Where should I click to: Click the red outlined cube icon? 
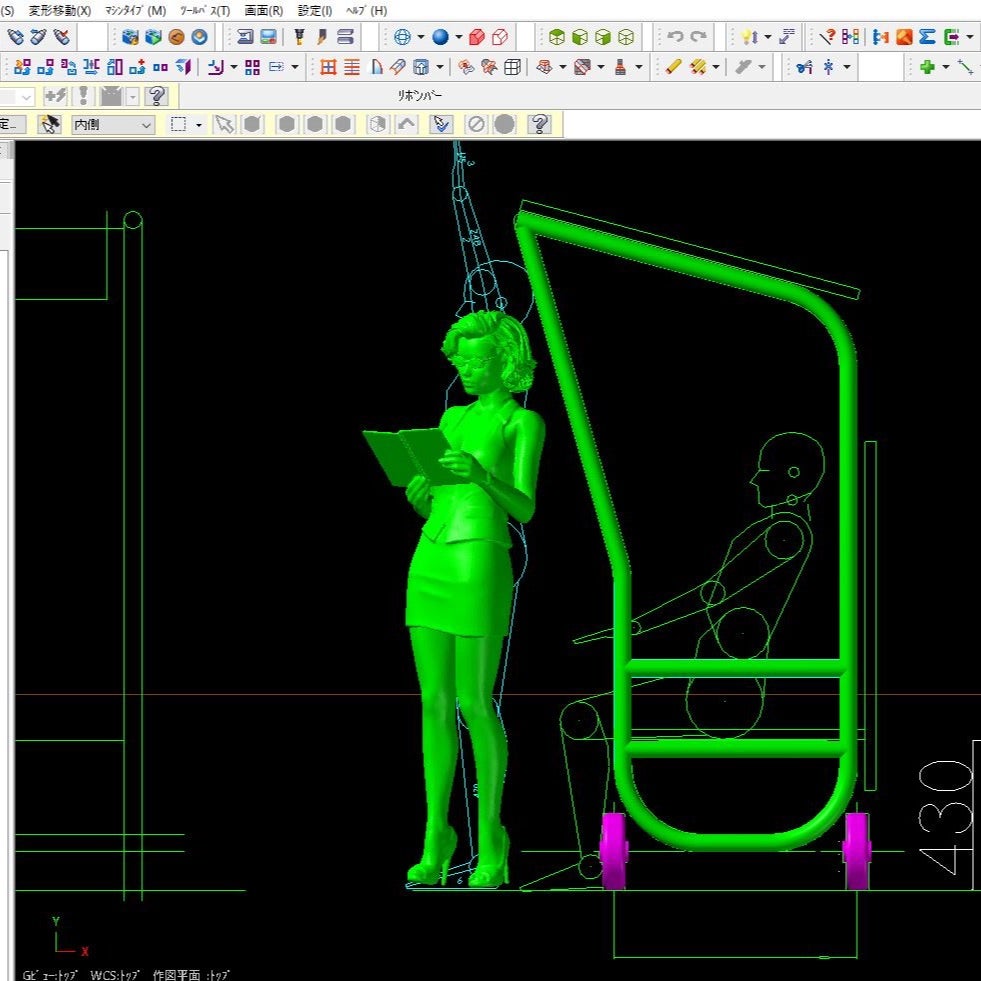pos(500,37)
